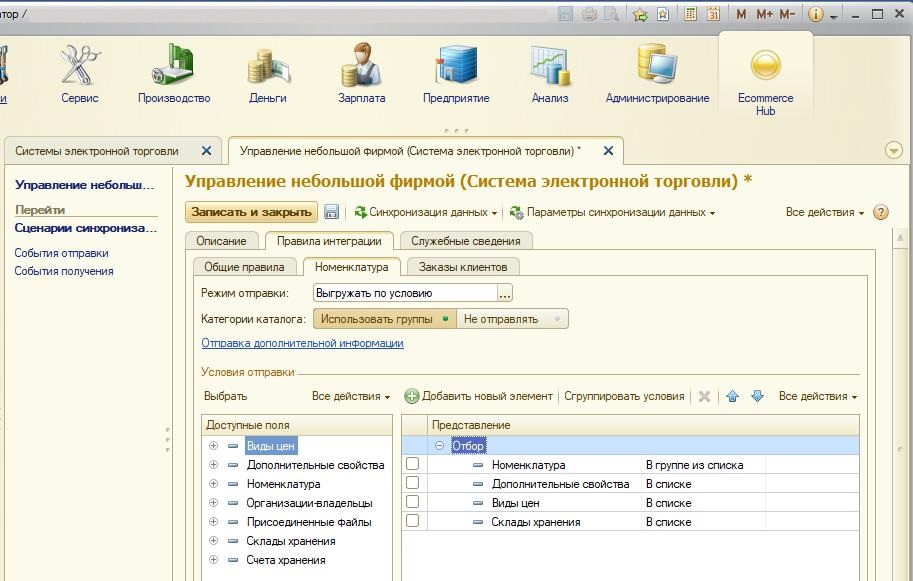The height and width of the screenshot is (581, 913).
Task: Open the Зарплата section icon
Action: pyautogui.click(x=361, y=66)
